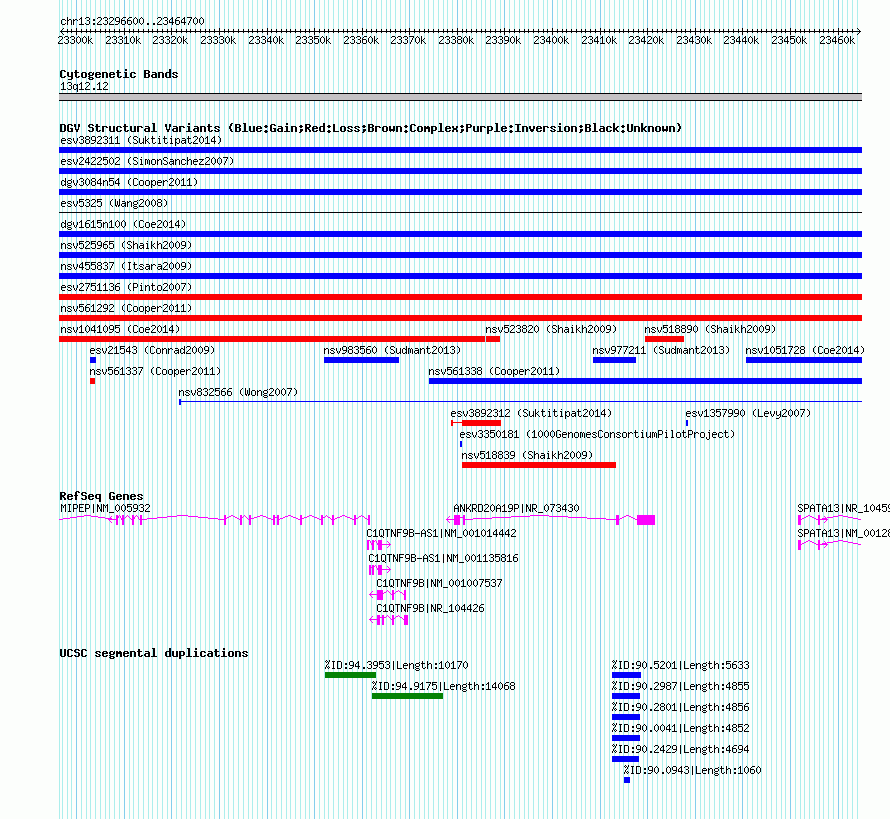Click the esv5325 (Wang2008) variant label
The width and height of the screenshot is (890, 819).
coord(114,203)
